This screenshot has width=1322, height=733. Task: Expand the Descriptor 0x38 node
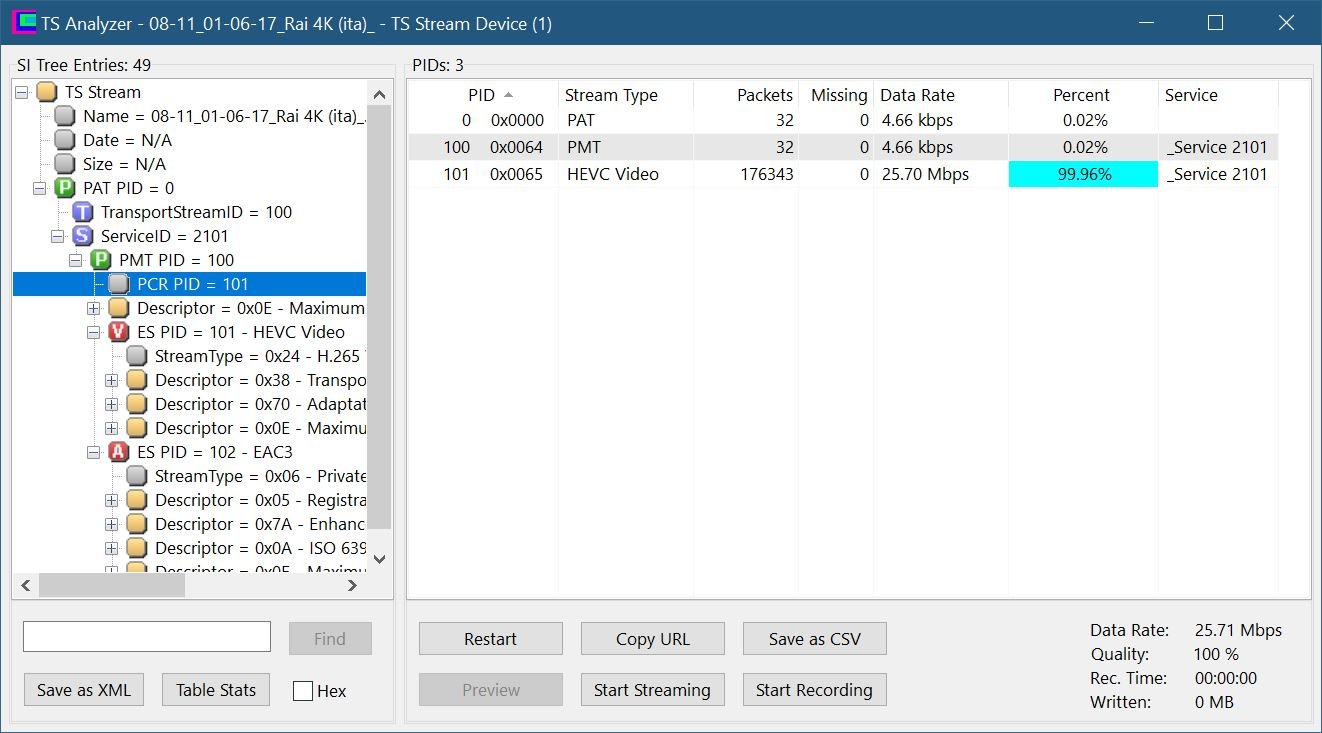[112, 380]
